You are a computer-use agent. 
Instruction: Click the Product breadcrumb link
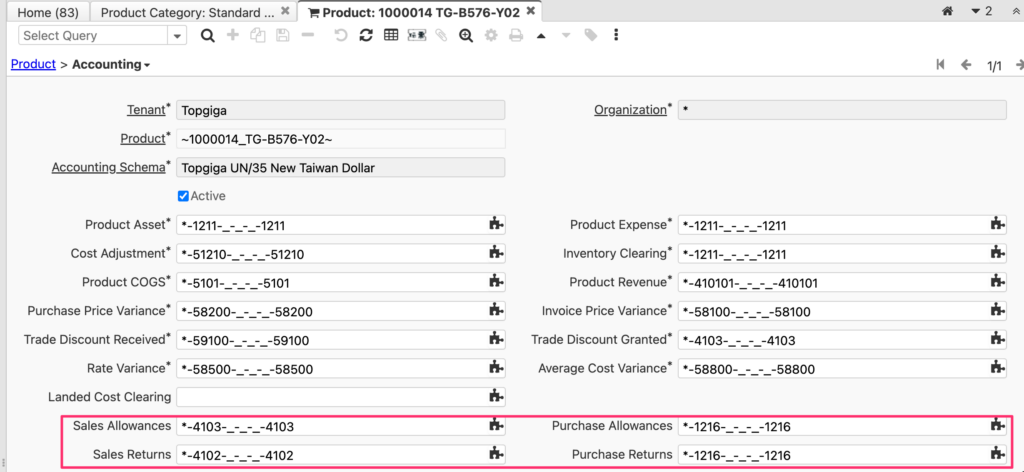32,65
